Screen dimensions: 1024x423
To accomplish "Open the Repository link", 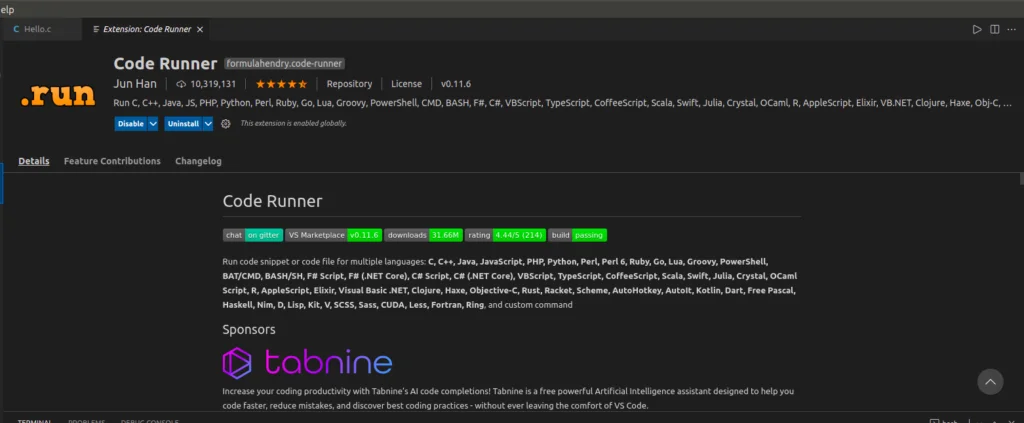I will [x=349, y=84].
